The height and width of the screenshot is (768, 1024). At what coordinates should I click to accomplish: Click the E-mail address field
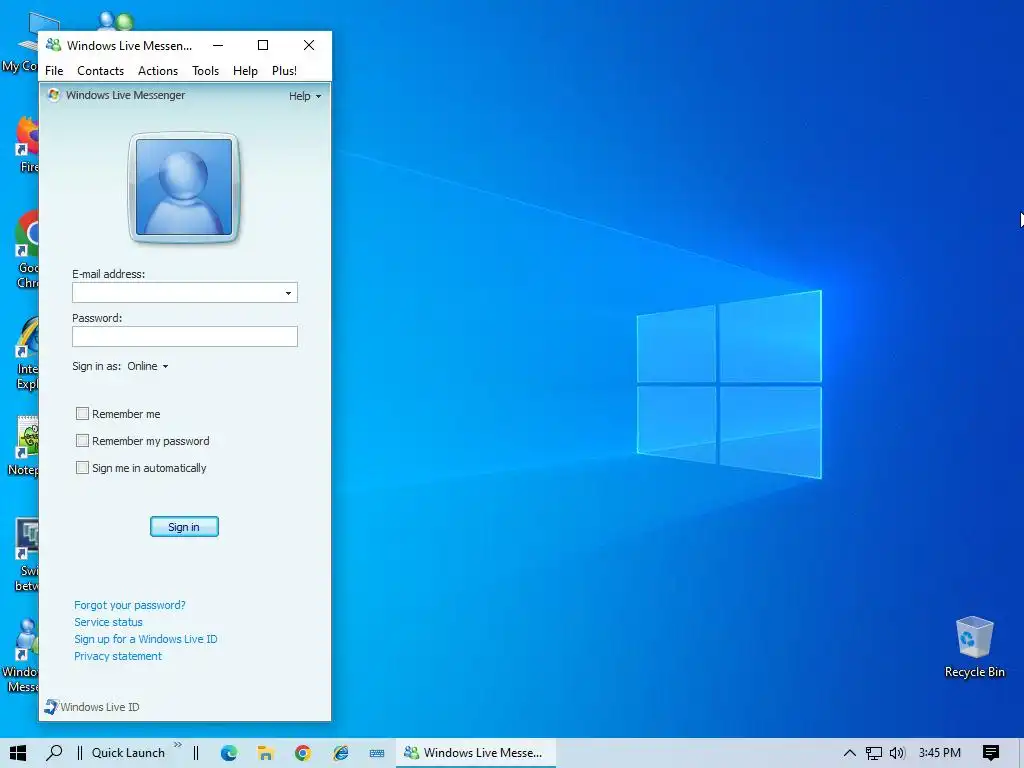[185, 293]
